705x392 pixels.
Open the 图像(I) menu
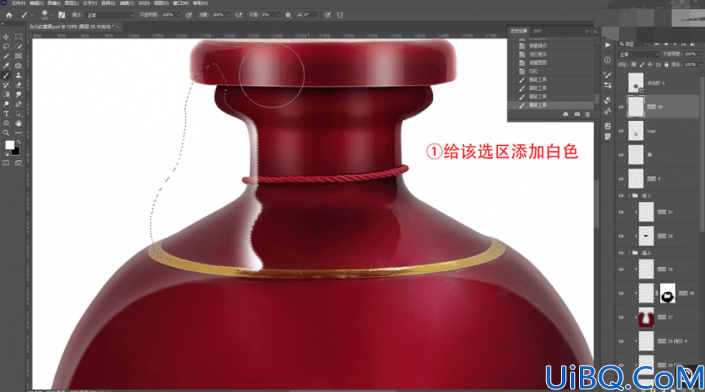[54, 3]
